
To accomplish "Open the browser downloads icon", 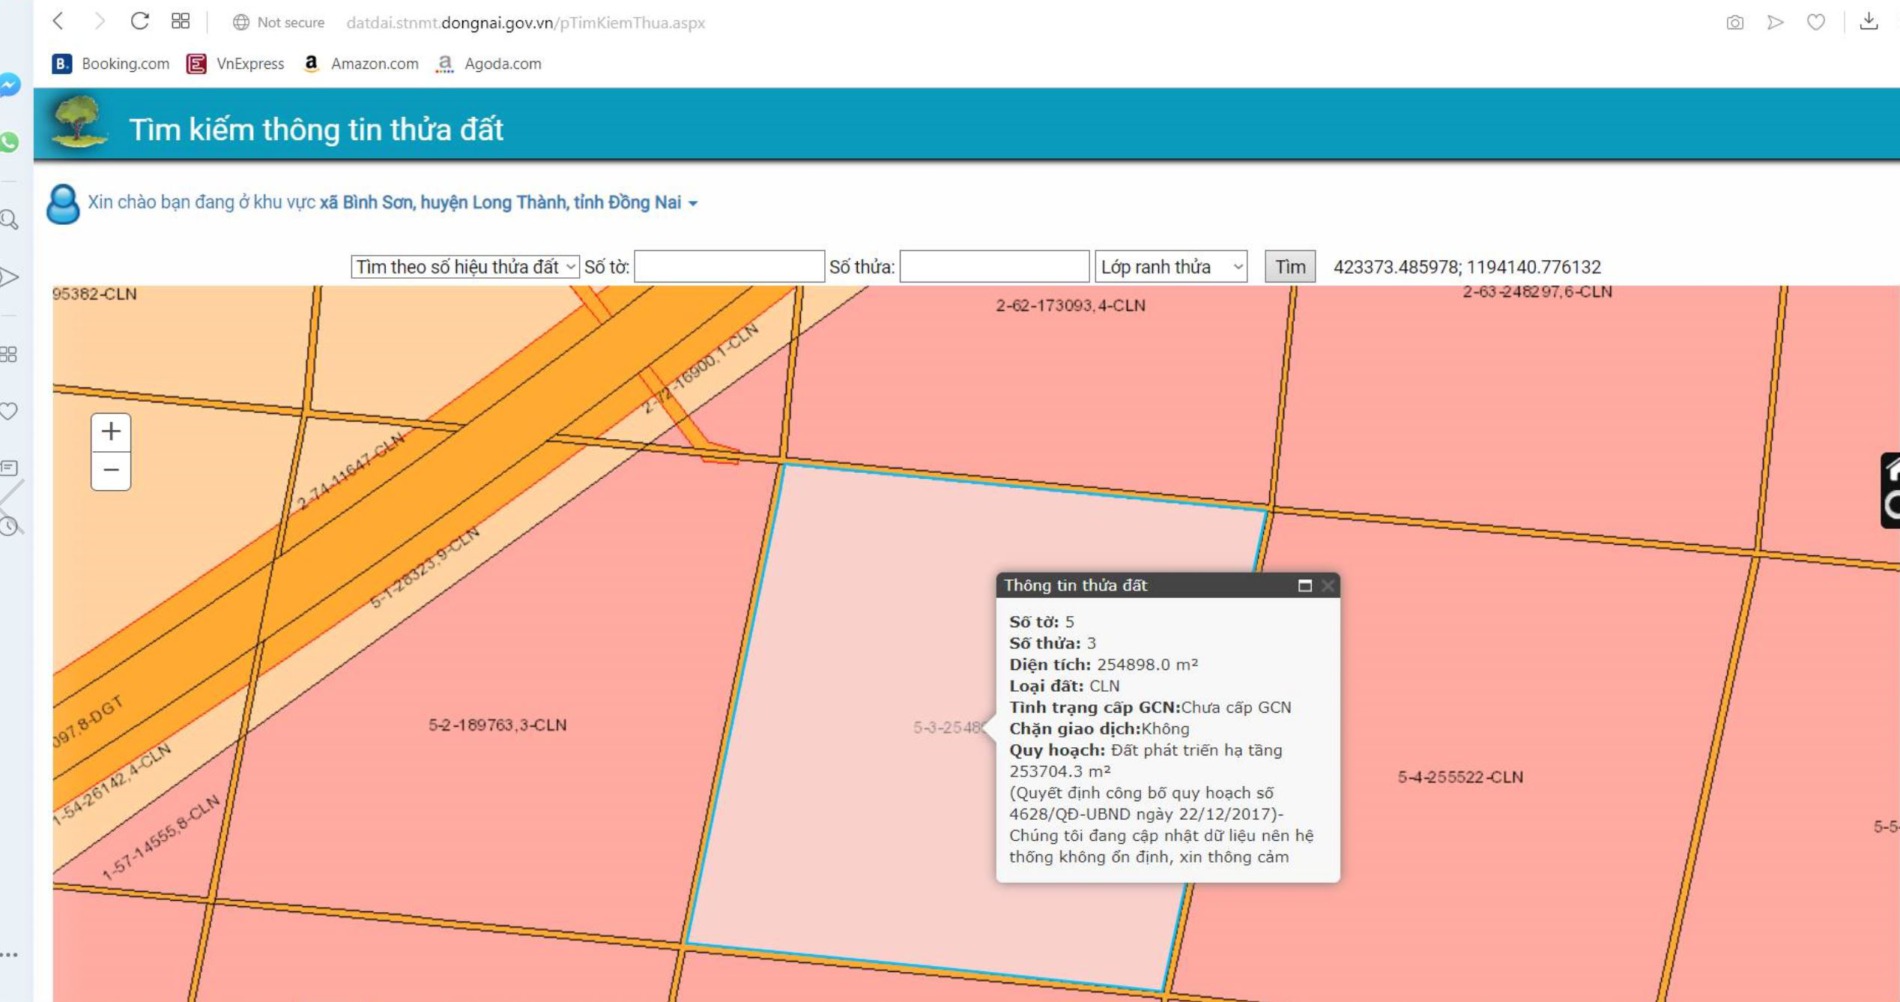I will click(1868, 21).
